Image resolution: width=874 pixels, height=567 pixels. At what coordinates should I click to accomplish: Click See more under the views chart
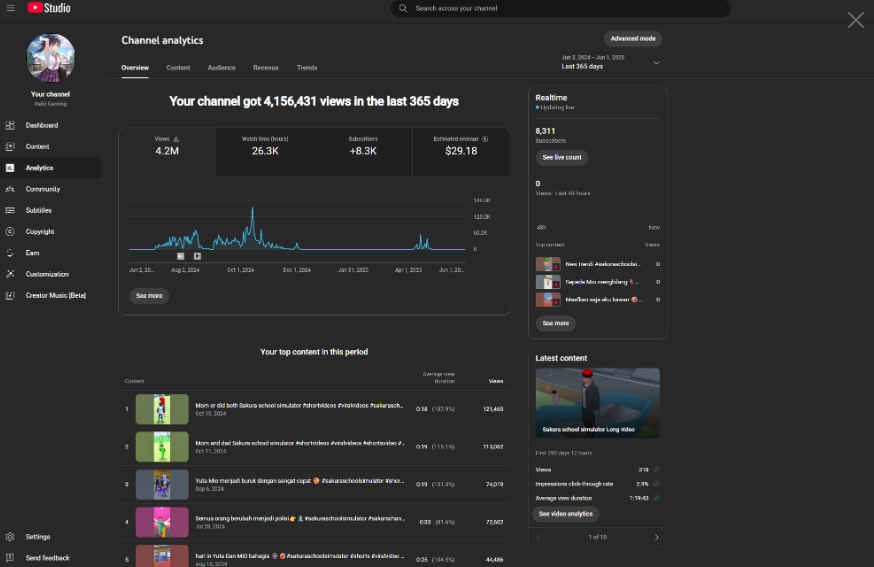[x=149, y=295]
